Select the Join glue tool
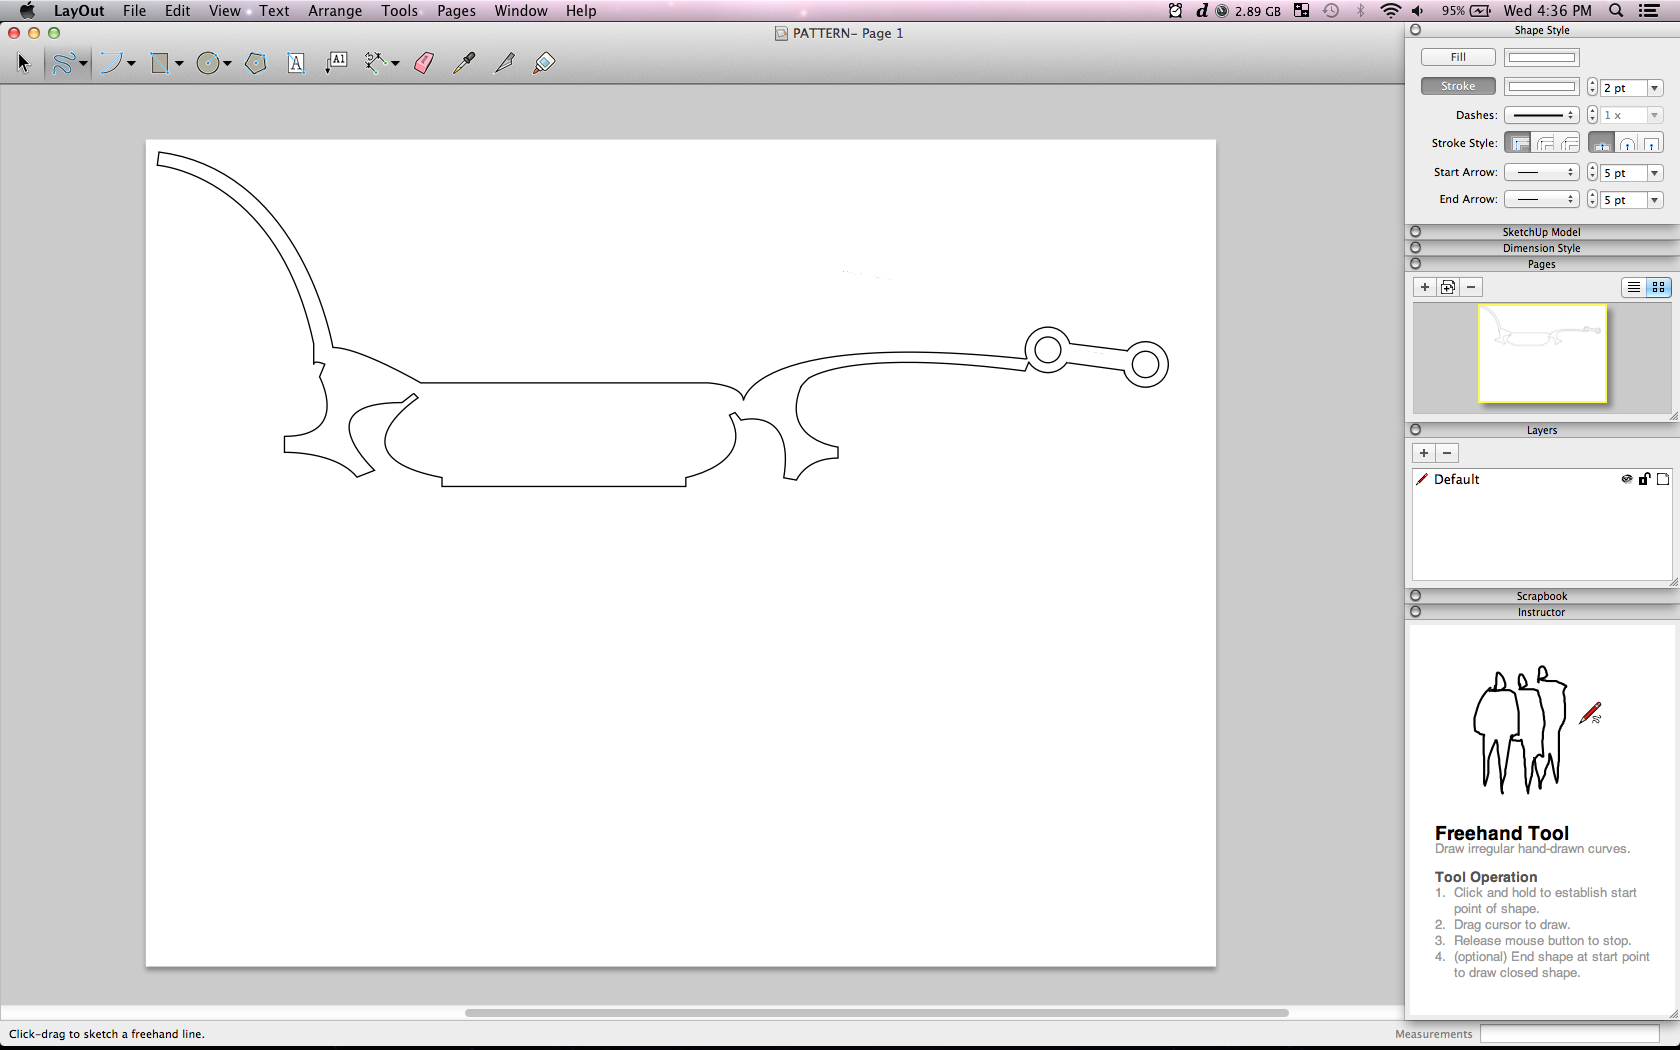 coord(544,63)
